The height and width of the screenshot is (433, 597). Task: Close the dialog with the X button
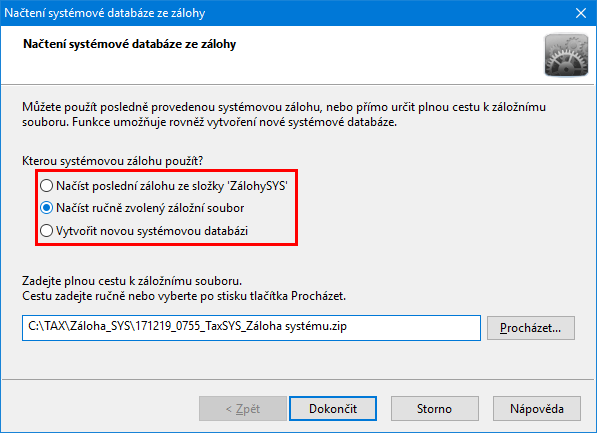tap(581, 13)
